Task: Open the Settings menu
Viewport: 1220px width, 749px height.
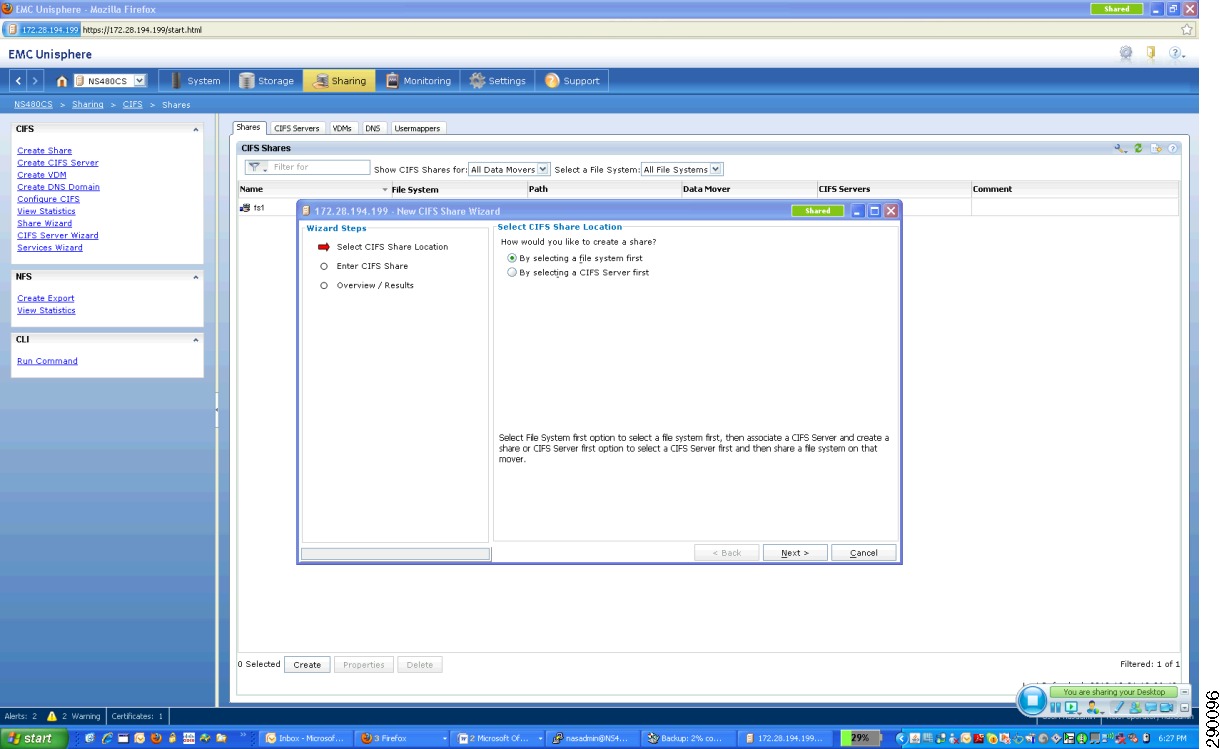Action: coord(497,81)
